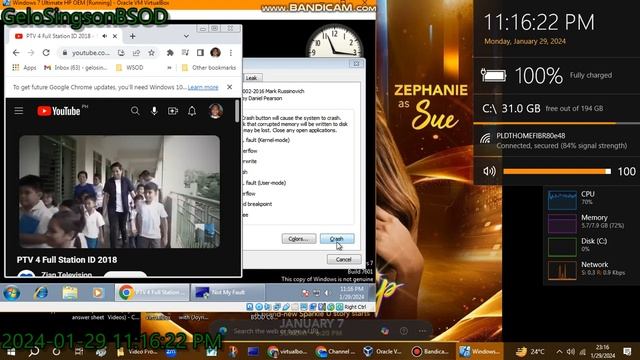Screen dimensions: 640x360
Task: Open the media controls icon in Chrome
Action: click(x=185, y=53)
